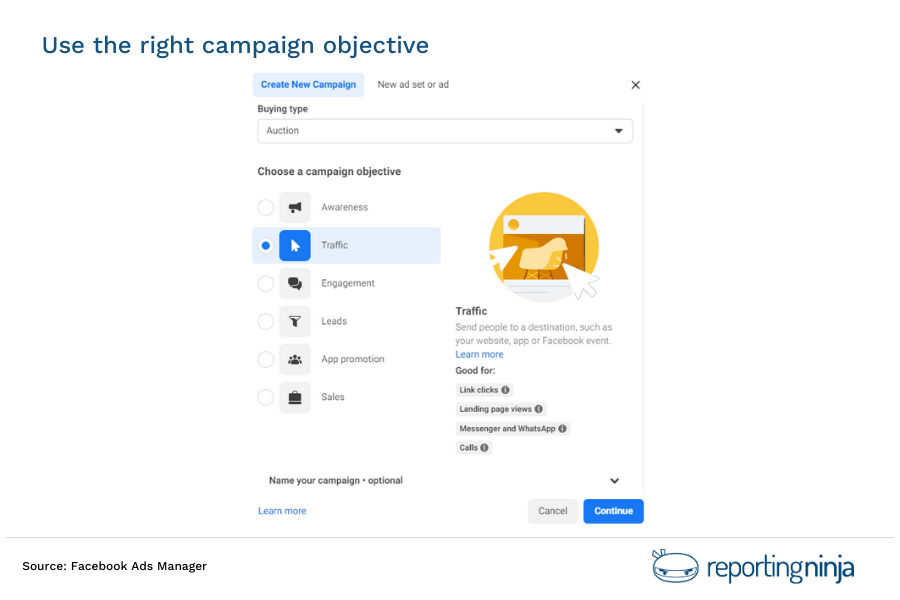Expand the Name your campaign section

614,480
